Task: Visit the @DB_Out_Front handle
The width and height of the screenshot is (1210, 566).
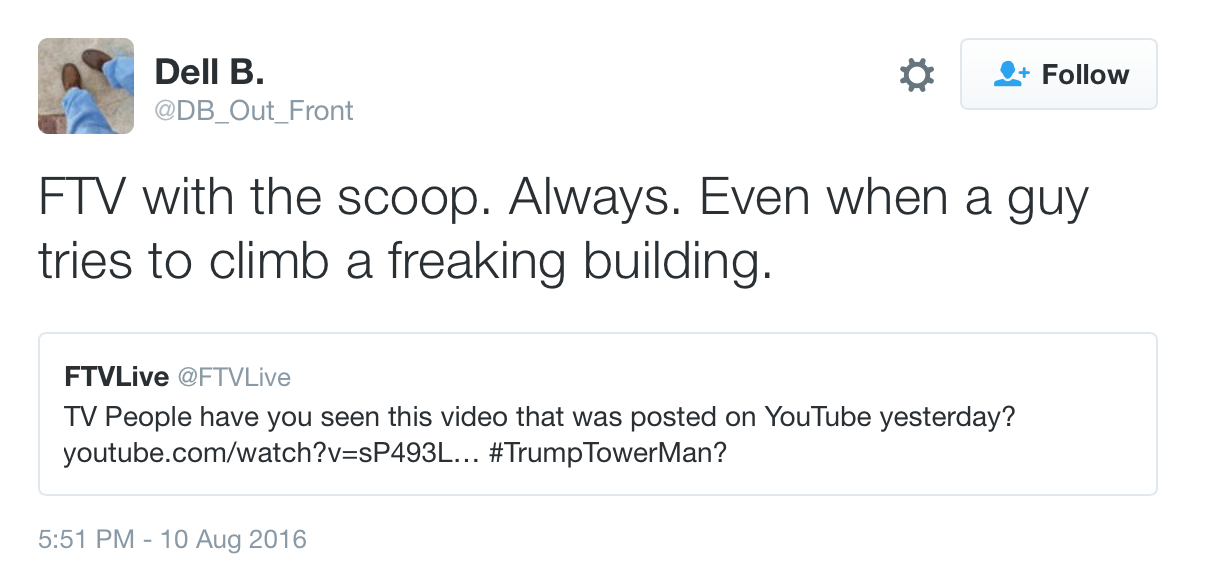Action: pyautogui.click(x=254, y=110)
